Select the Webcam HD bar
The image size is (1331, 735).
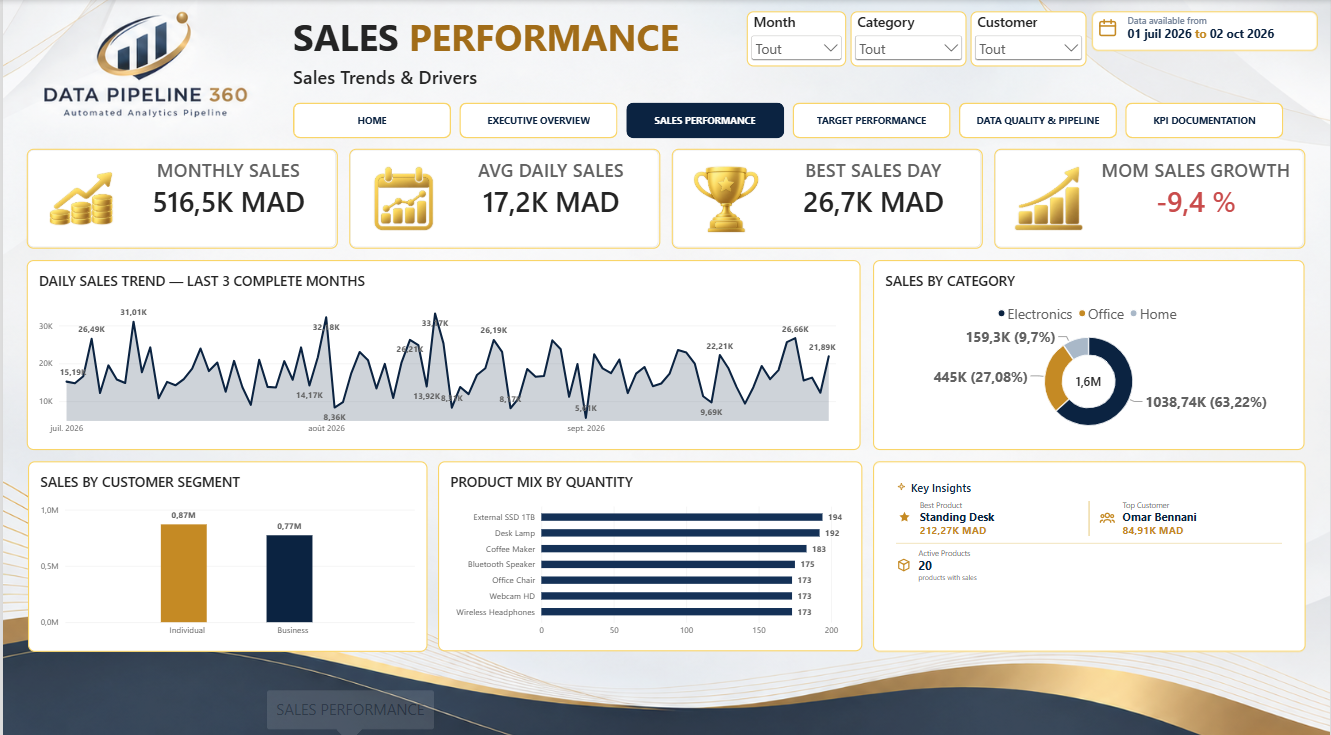click(667, 596)
